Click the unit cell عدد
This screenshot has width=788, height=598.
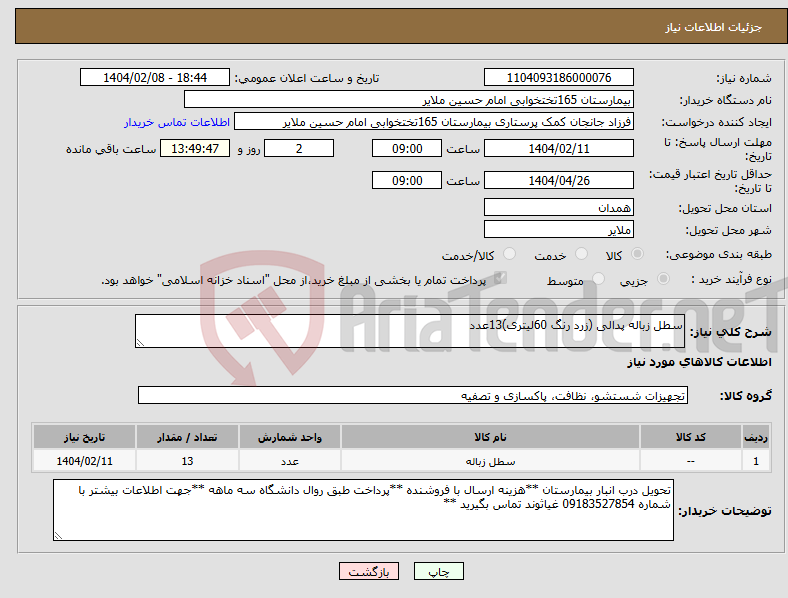click(290, 461)
